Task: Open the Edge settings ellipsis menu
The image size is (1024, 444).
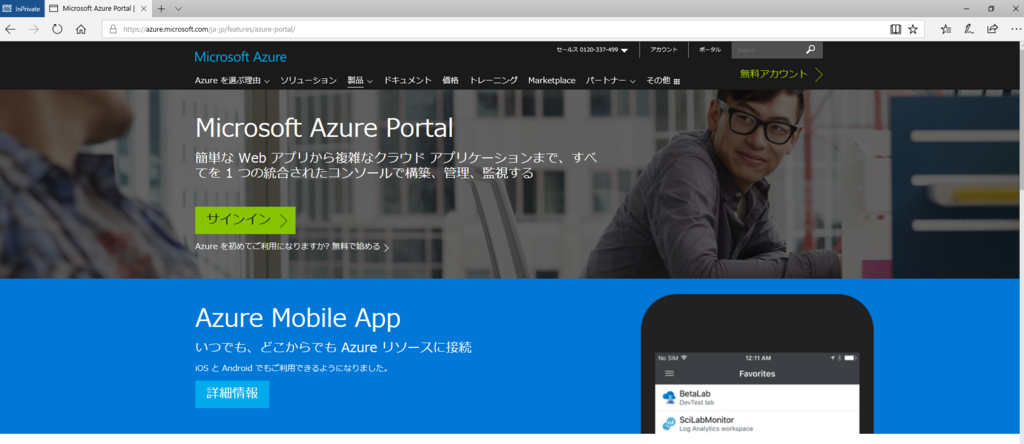Action: coord(1014,29)
